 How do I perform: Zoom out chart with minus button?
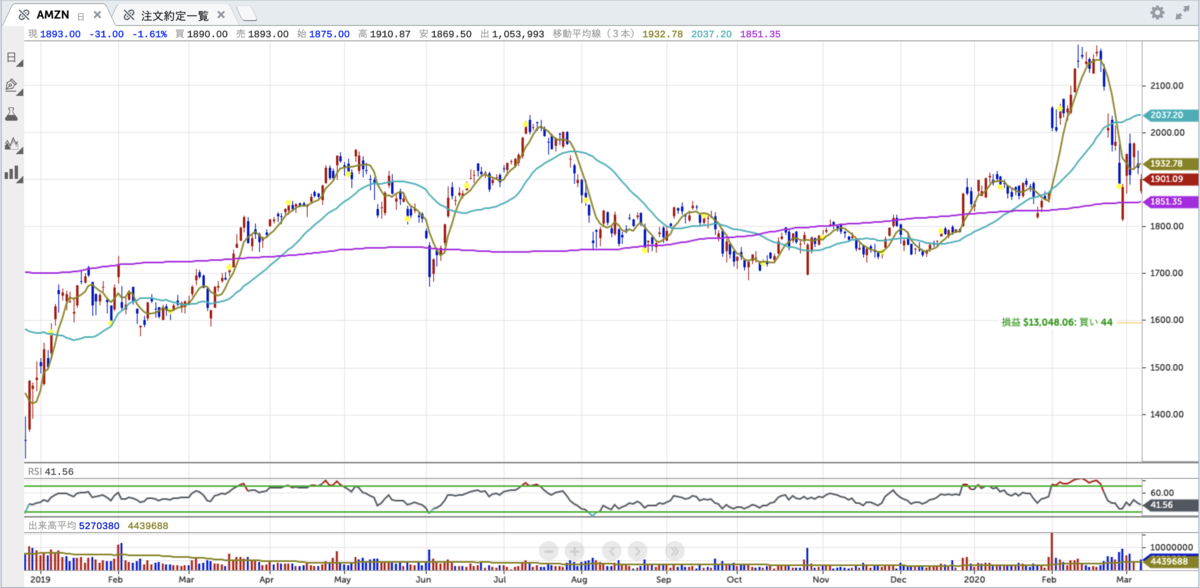coord(549,550)
